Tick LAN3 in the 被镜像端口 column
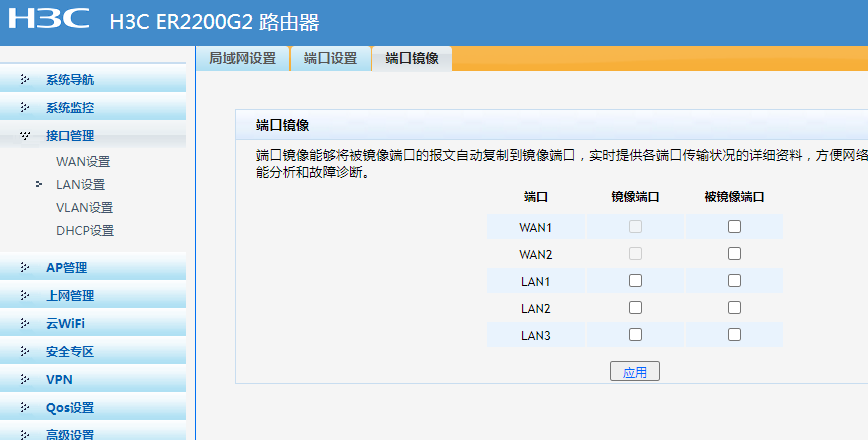868x440 pixels. click(x=734, y=335)
